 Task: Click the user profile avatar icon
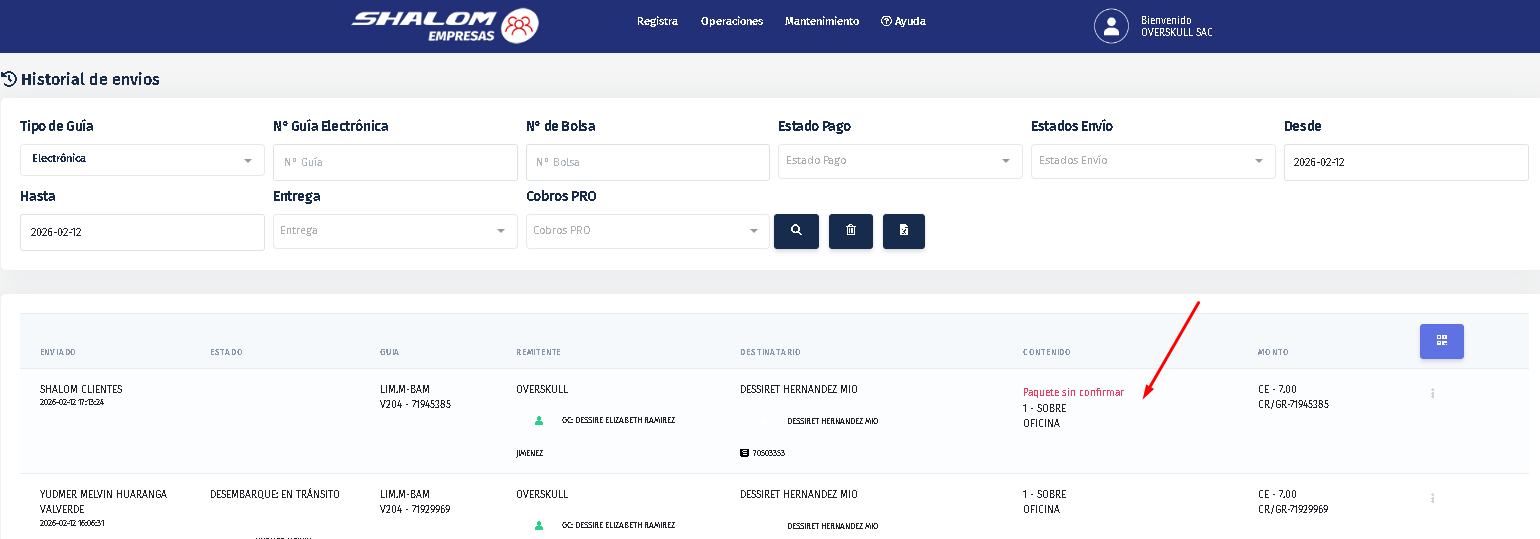1111,26
